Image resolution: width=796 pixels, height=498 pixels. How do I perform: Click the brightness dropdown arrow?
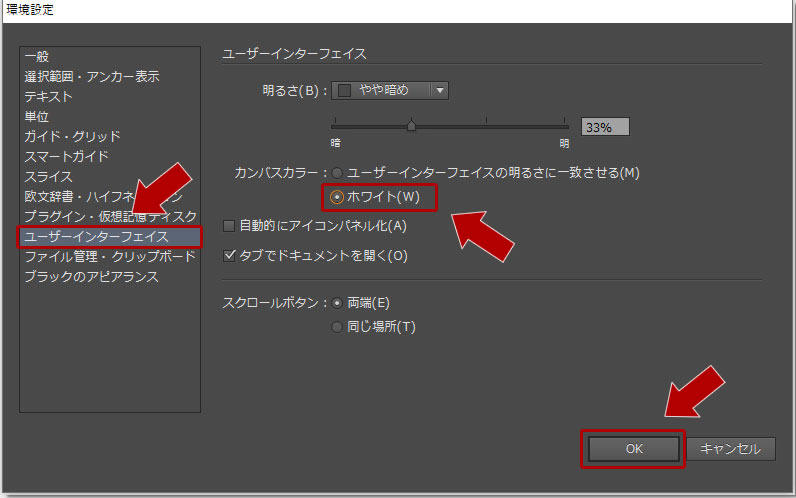click(x=440, y=90)
